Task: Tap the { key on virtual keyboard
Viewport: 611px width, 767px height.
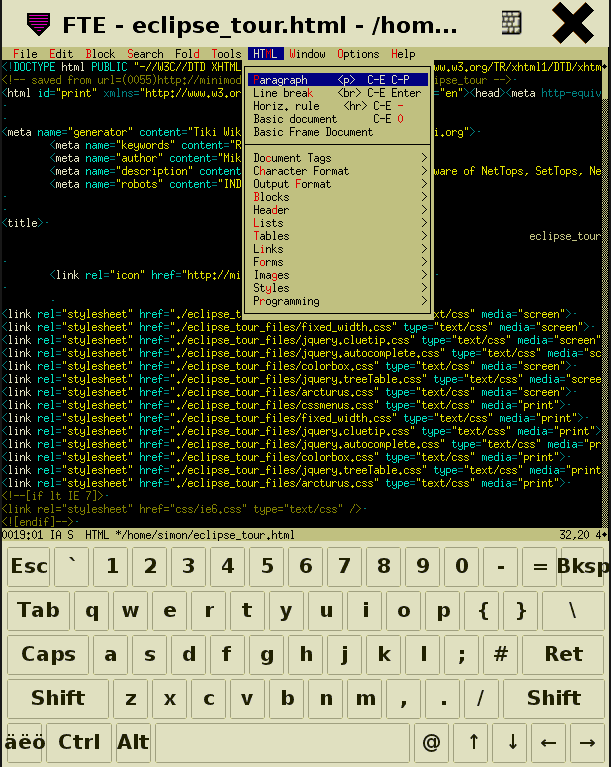Action: (x=483, y=610)
